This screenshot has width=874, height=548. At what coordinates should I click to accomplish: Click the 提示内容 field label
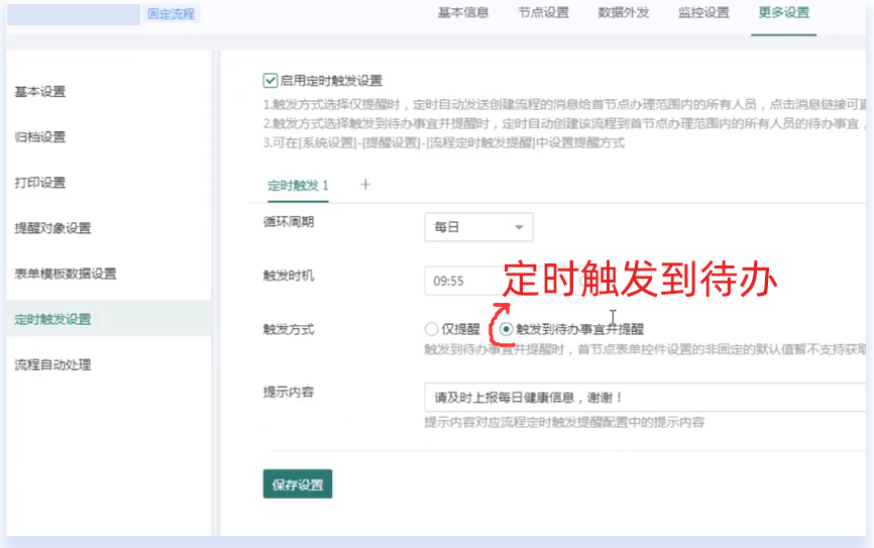pos(289,392)
